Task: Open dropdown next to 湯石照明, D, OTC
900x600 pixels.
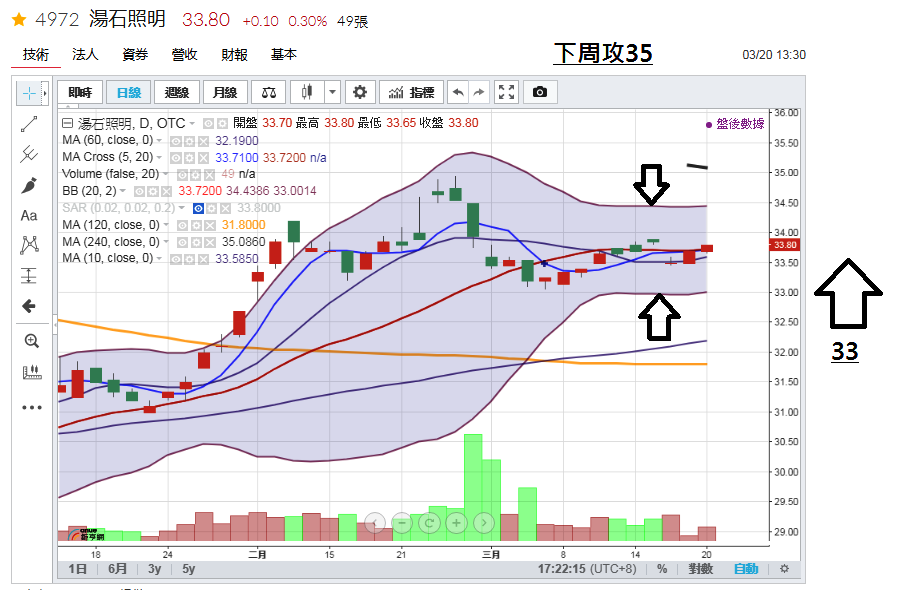Action: click(192, 123)
